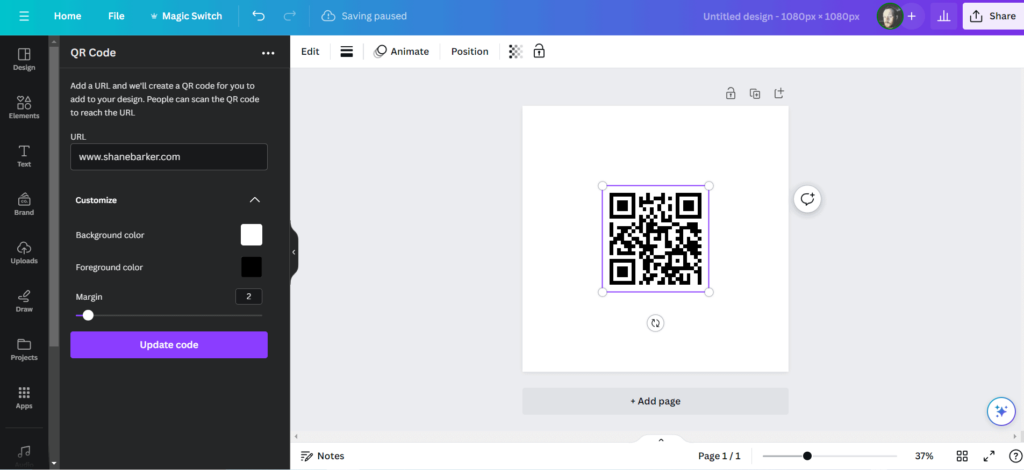Image resolution: width=1024 pixels, height=470 pixels.
Task: Click the Margin value box showing 2
Action: tap(249, 296)
